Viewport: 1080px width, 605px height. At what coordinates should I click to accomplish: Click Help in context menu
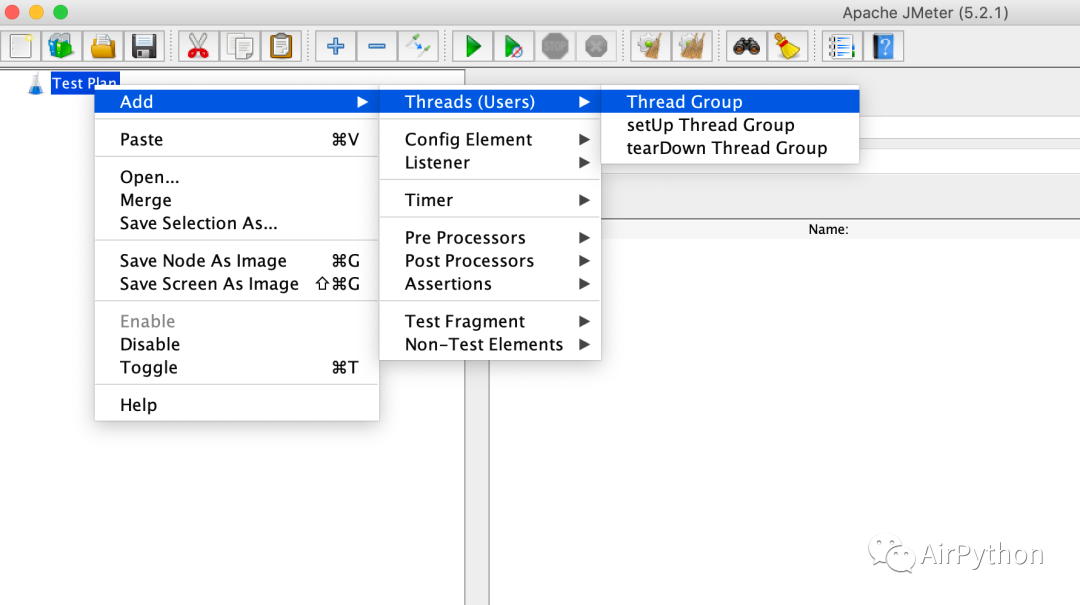coord(236,405)
